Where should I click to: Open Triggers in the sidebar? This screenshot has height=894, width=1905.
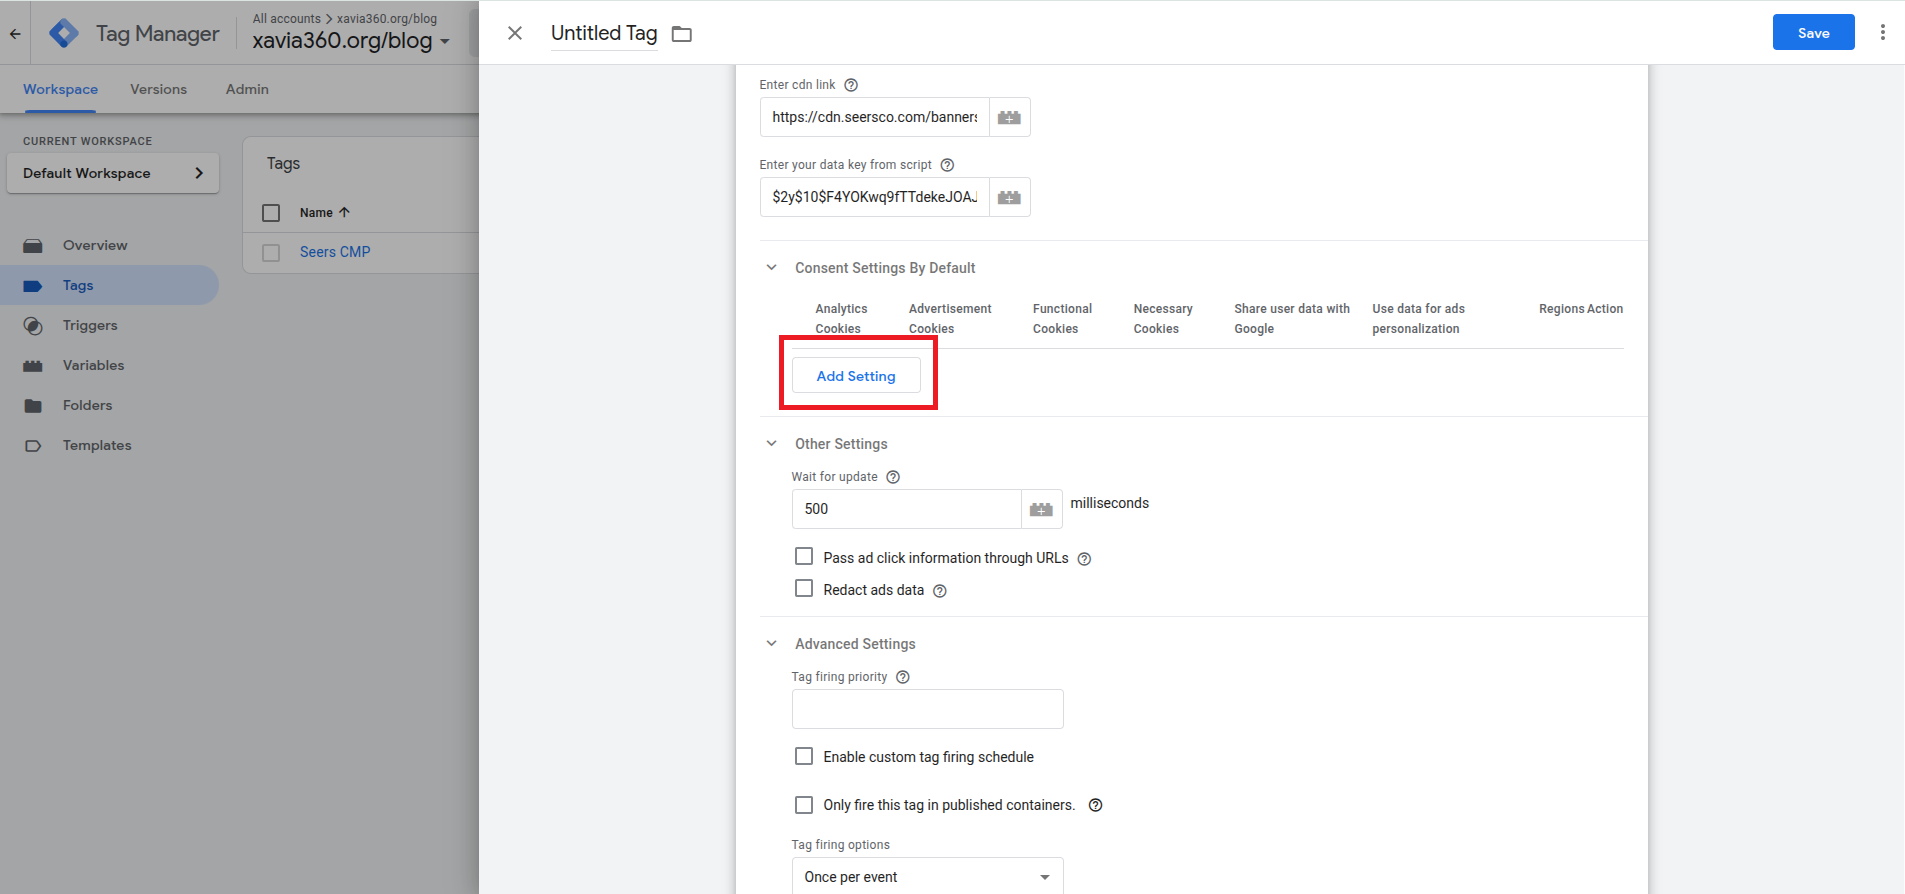coord(90,325)
